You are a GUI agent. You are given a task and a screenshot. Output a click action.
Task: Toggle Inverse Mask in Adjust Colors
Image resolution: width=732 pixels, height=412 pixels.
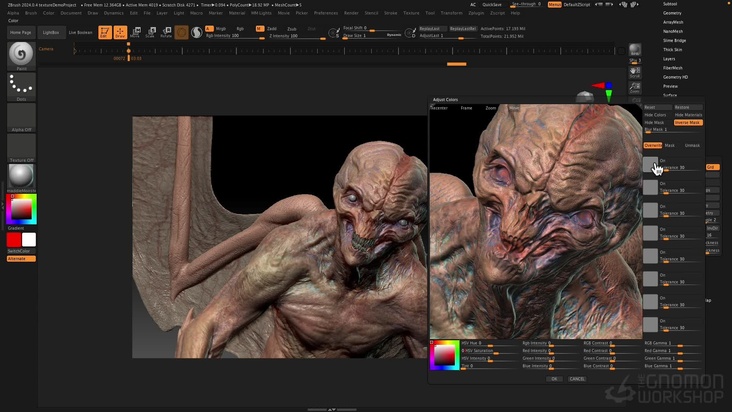click(x=688, y=122)
